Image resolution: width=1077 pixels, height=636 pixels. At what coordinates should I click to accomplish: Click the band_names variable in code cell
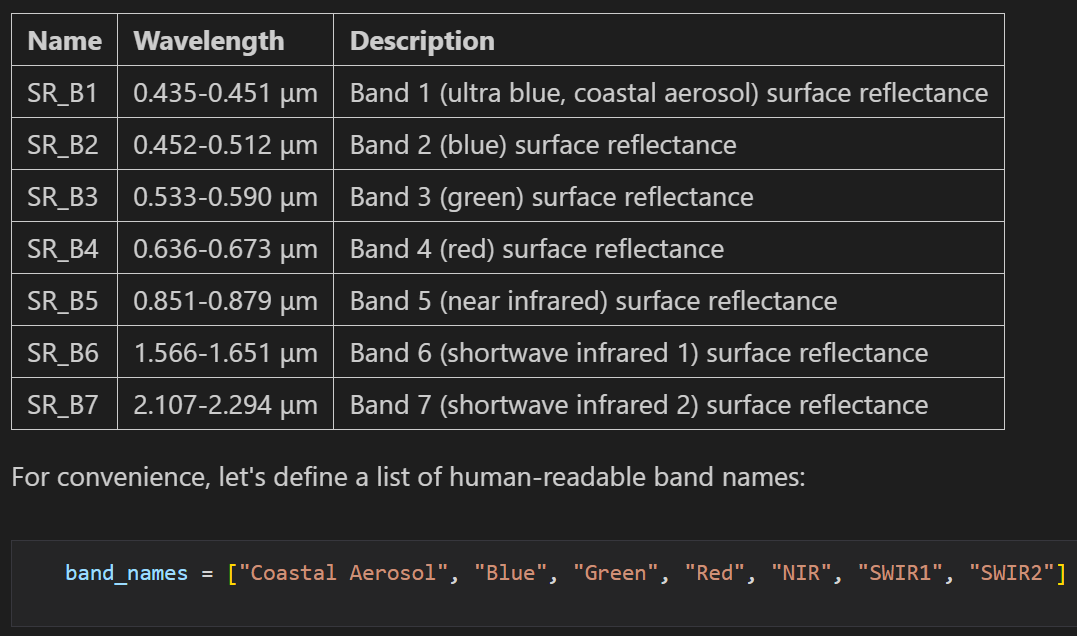click(126, 573)
